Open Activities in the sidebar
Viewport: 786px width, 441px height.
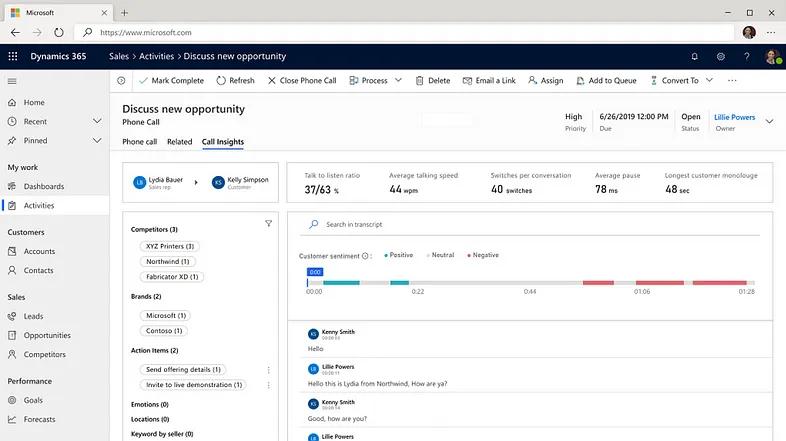point(55,205)
